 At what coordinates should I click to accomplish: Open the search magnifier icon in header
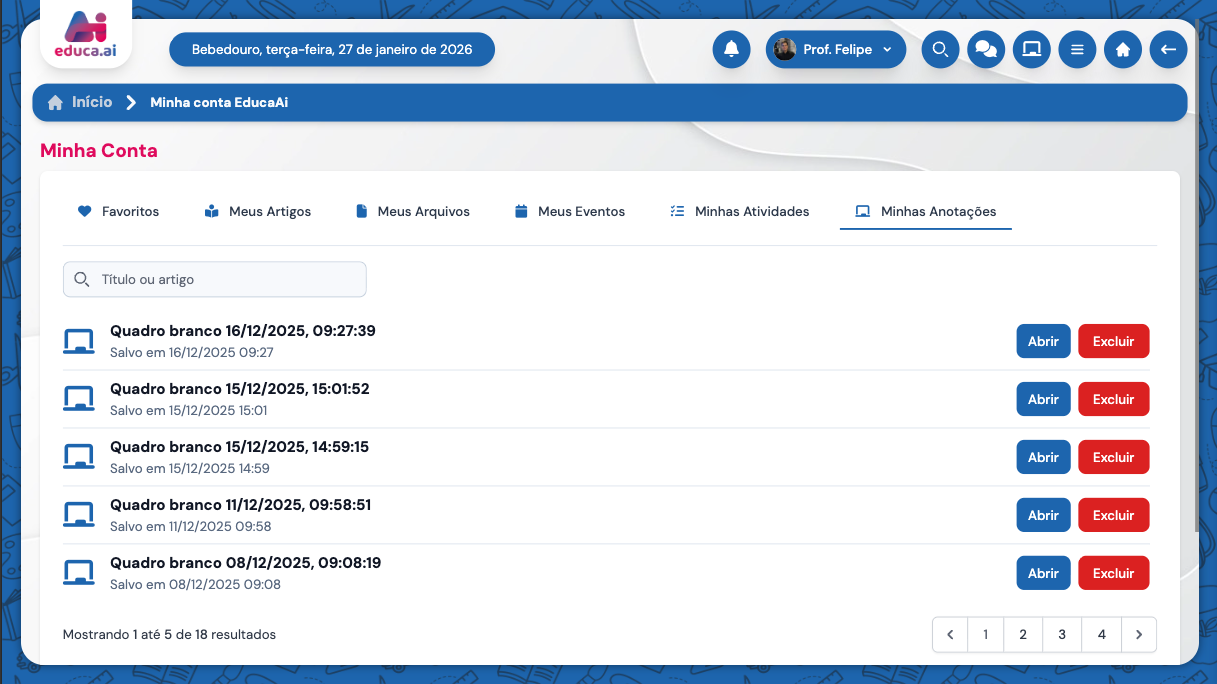pos(940,49)
